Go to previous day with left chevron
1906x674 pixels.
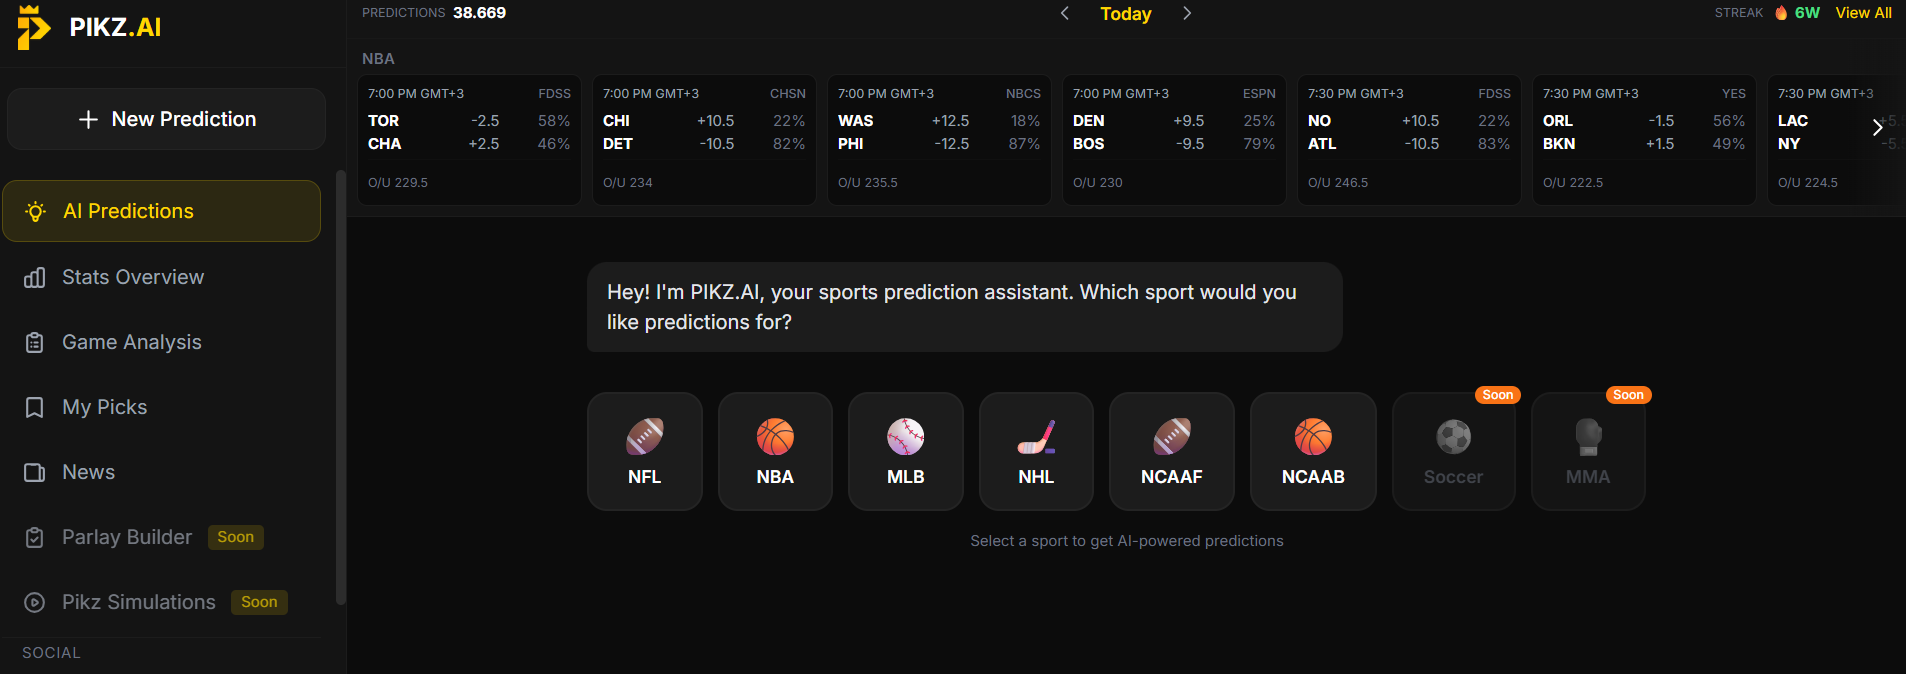1065,13
